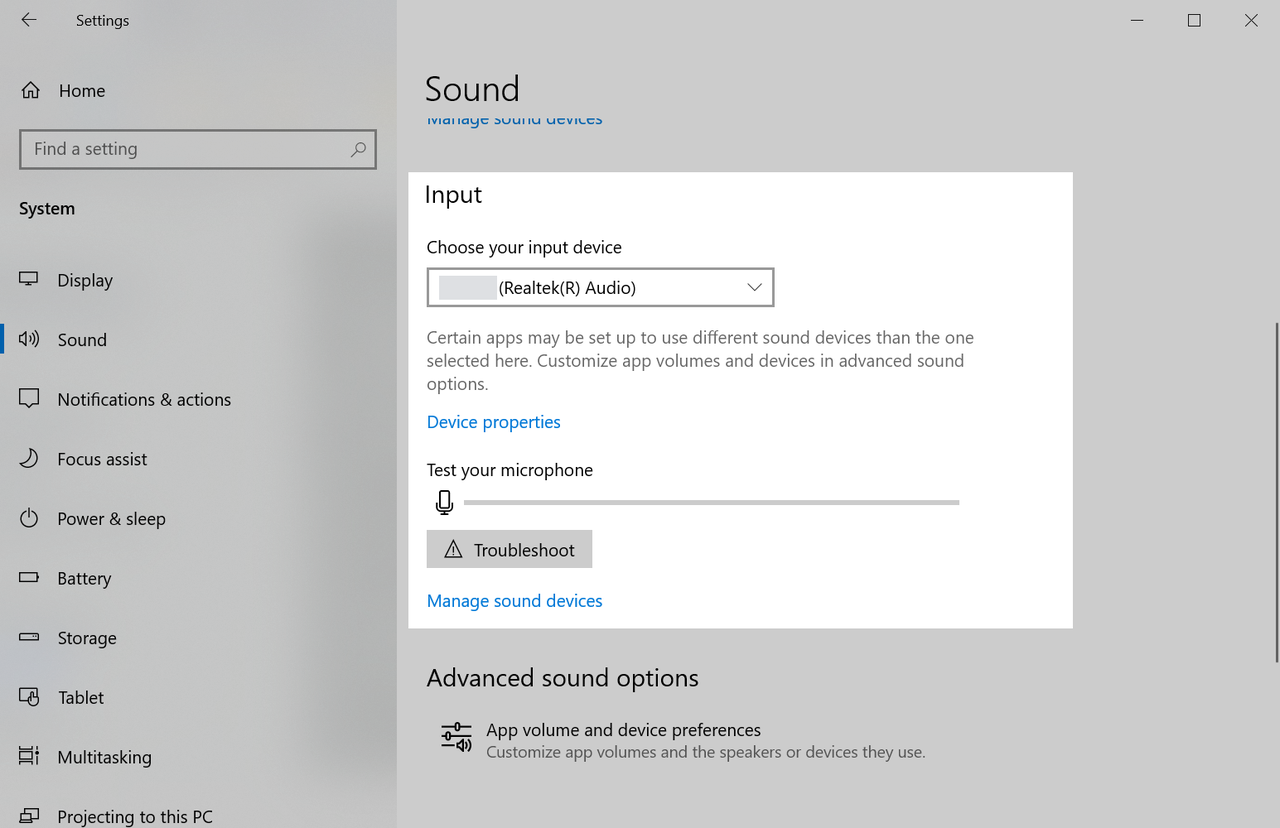The image size is (1280, 828).
Task: Open the Device properties link
Action: click(x=493, y=422)
